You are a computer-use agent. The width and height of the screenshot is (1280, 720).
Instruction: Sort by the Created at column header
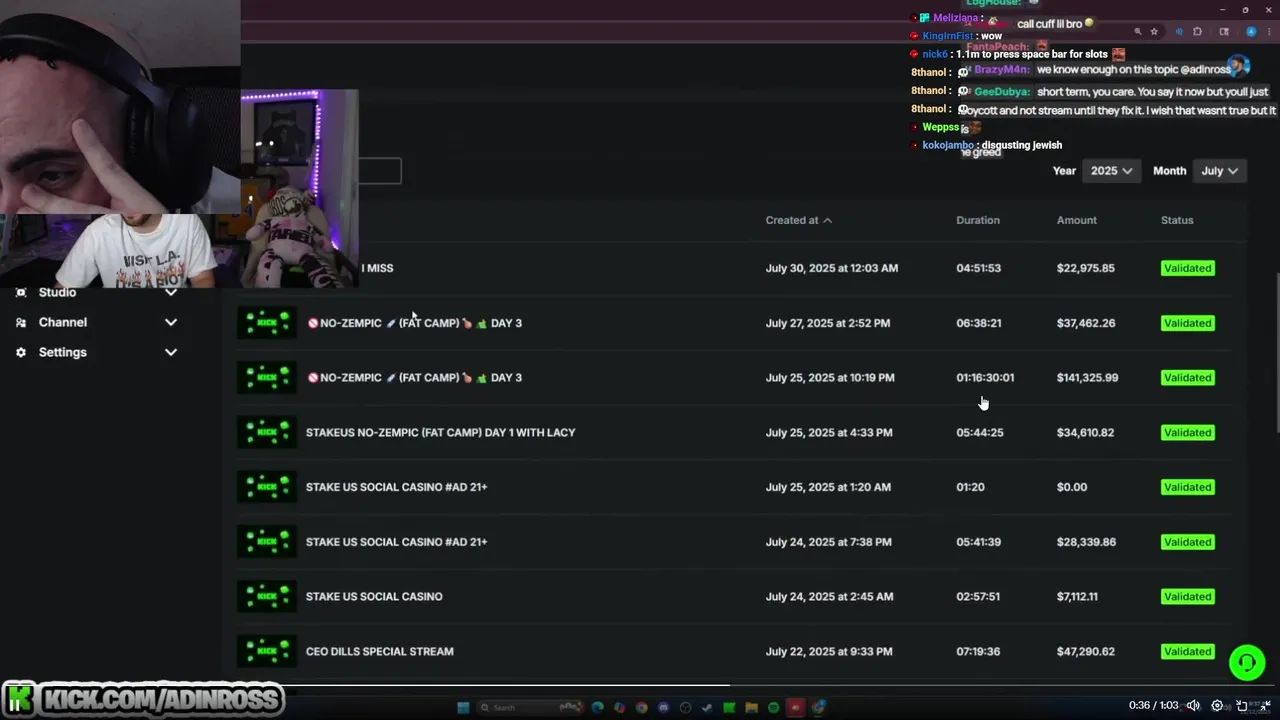(x=798, y=220)
